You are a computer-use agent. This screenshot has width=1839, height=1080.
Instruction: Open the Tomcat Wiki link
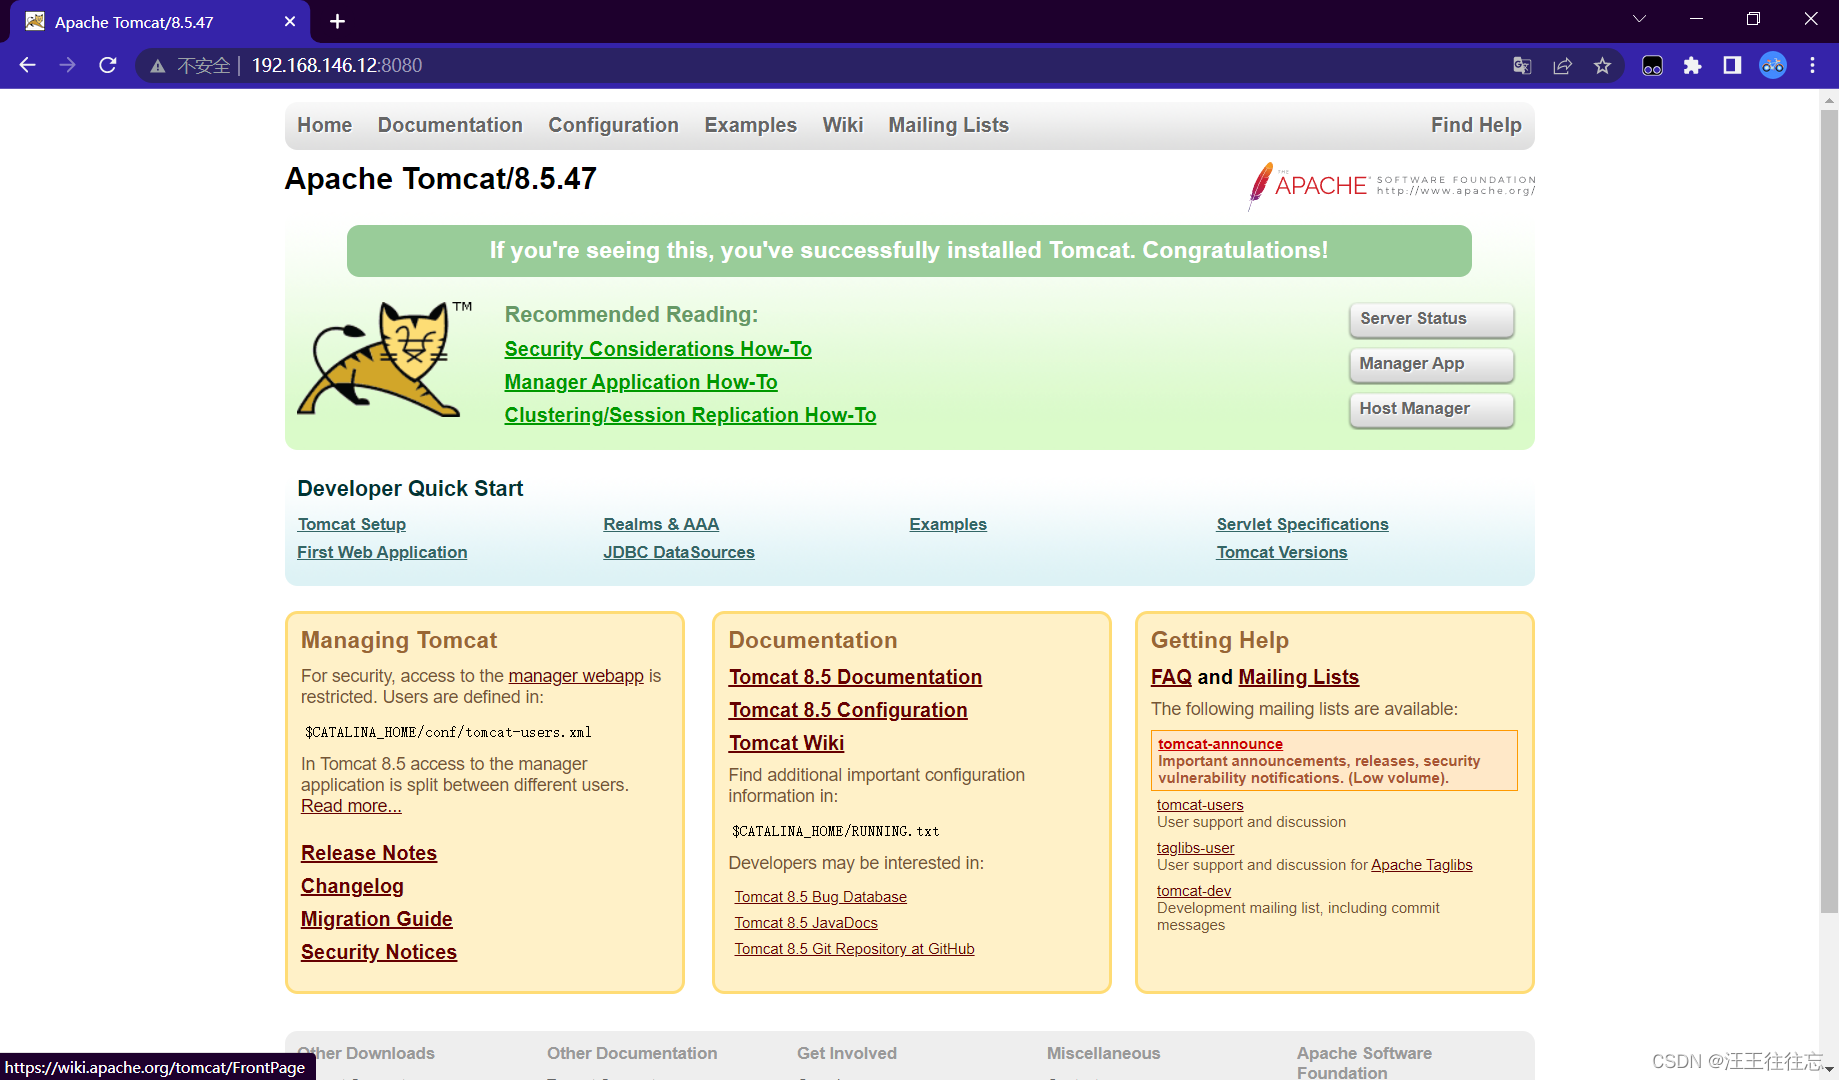coord(786,743)
